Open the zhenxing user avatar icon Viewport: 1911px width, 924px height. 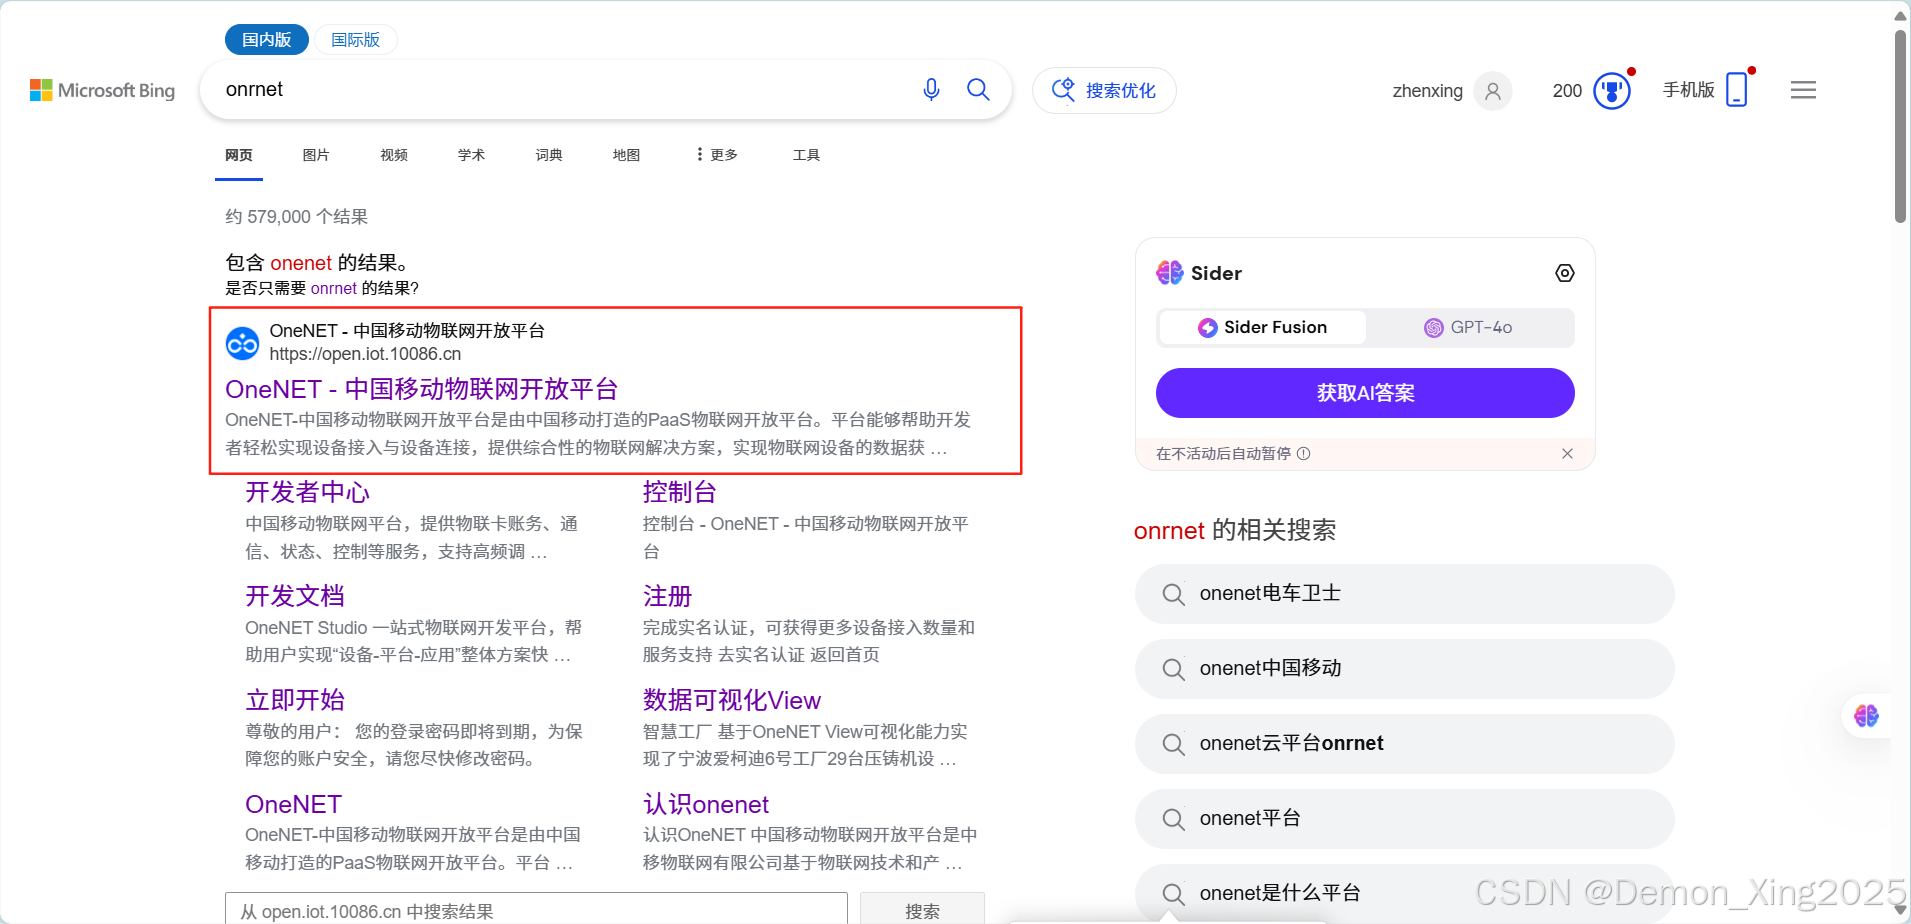tap(1493, 91)
